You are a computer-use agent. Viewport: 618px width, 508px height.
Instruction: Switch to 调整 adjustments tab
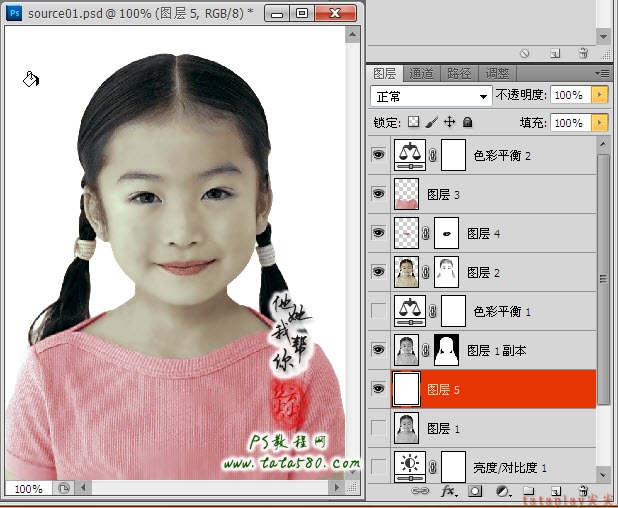coord(497,74)
